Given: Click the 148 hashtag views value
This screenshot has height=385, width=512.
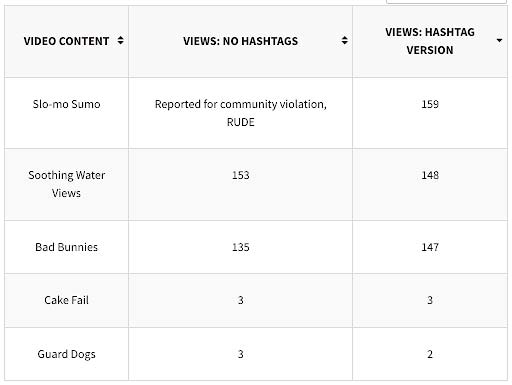Looking at the screenshot, I should tap(430, 175).
